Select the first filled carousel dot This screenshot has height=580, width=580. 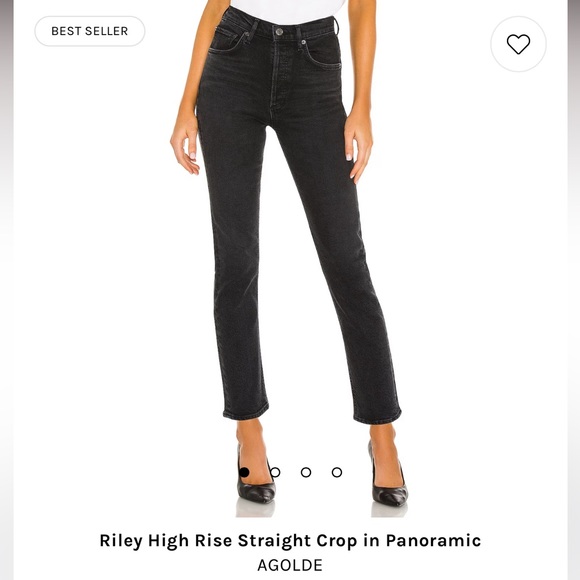pyautogui.click(x=244, y=472)
